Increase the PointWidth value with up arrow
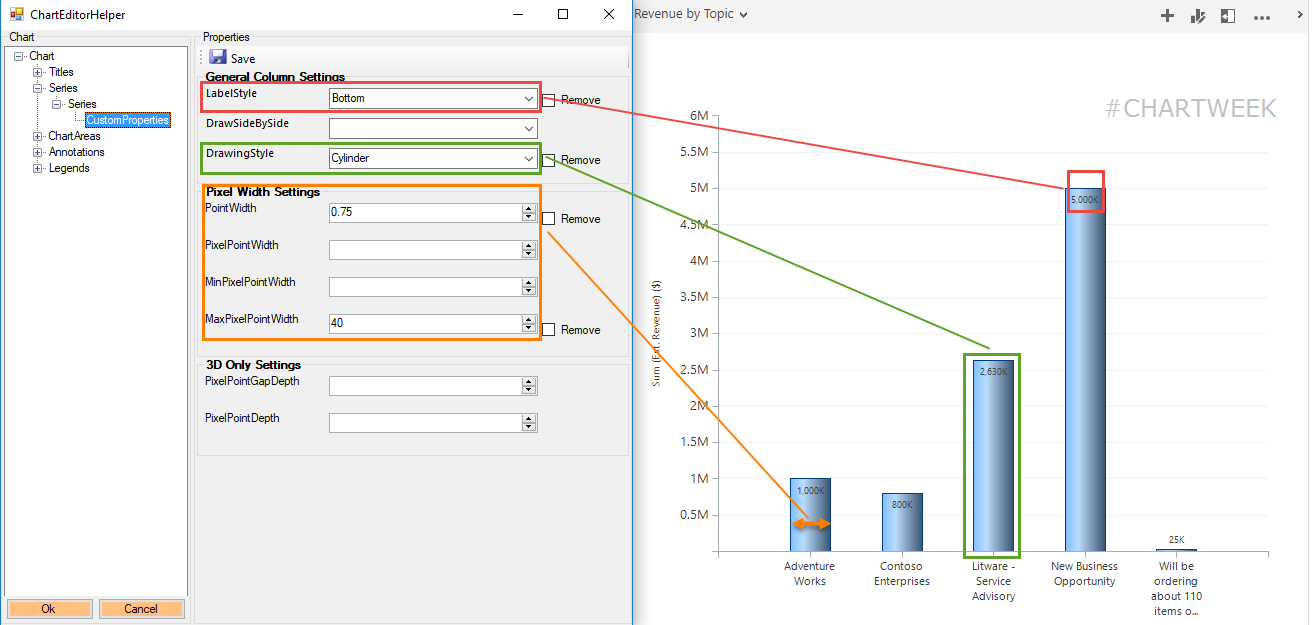 (x=529, y=209)
